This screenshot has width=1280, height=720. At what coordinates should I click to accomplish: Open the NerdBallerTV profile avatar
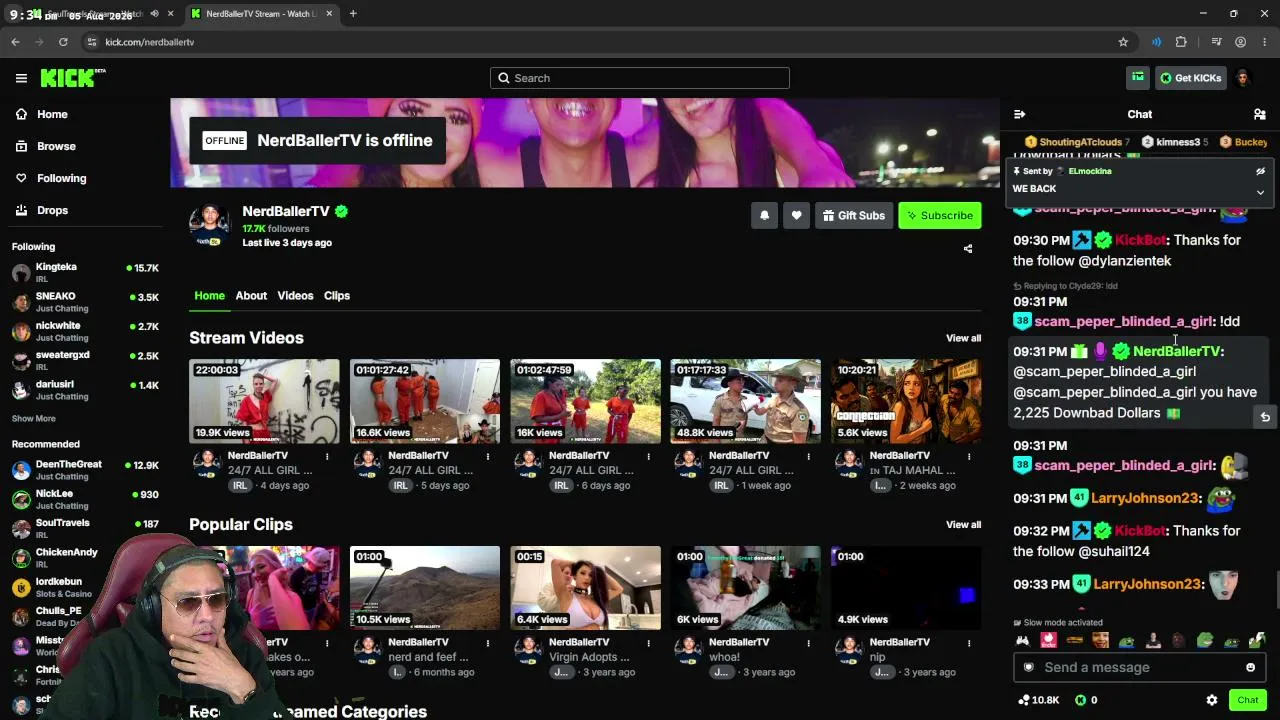(209, 225)
